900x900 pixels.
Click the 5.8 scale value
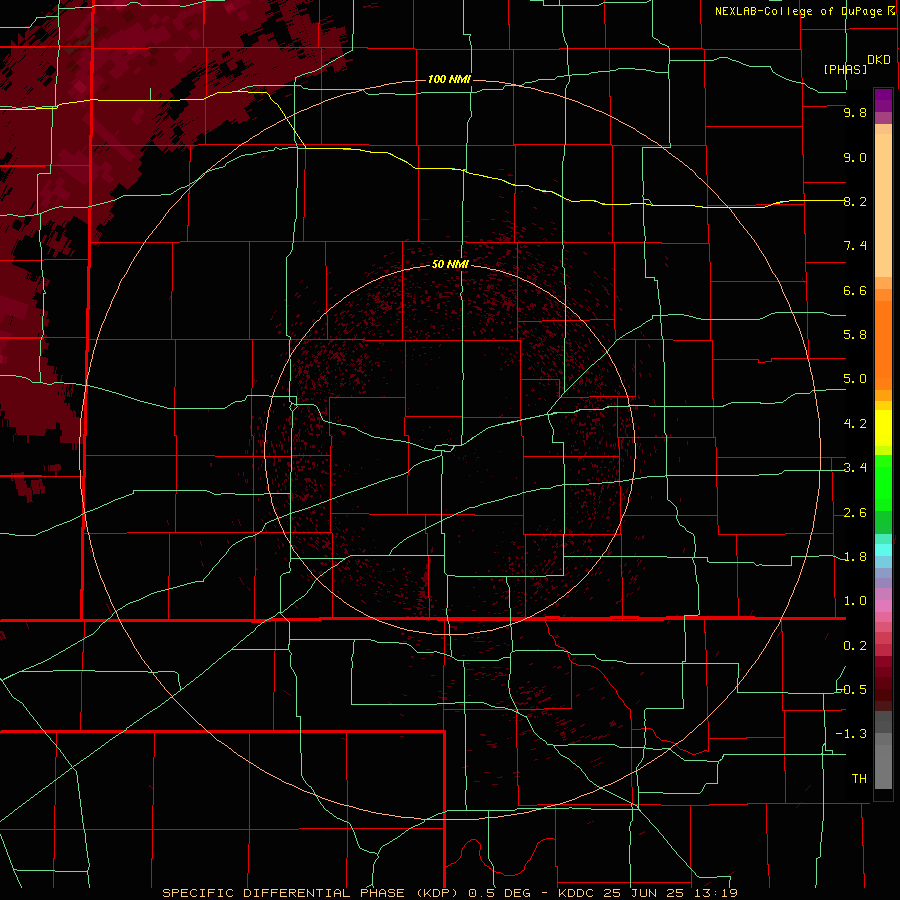tap(855, 335)
